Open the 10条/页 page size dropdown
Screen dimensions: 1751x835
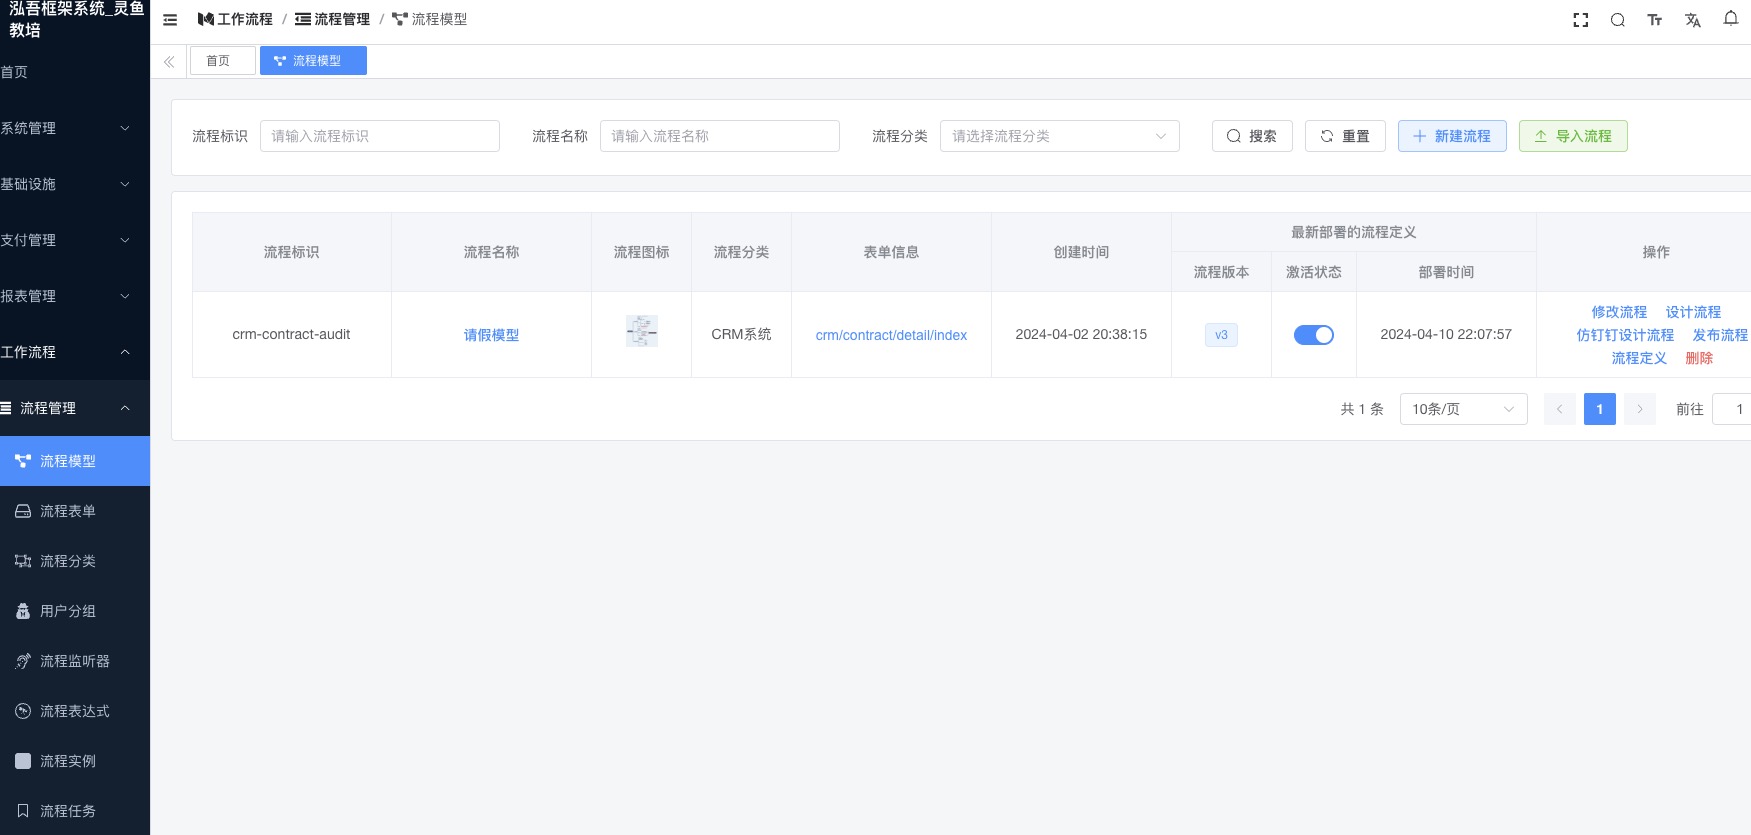[x=1463, y=409]
